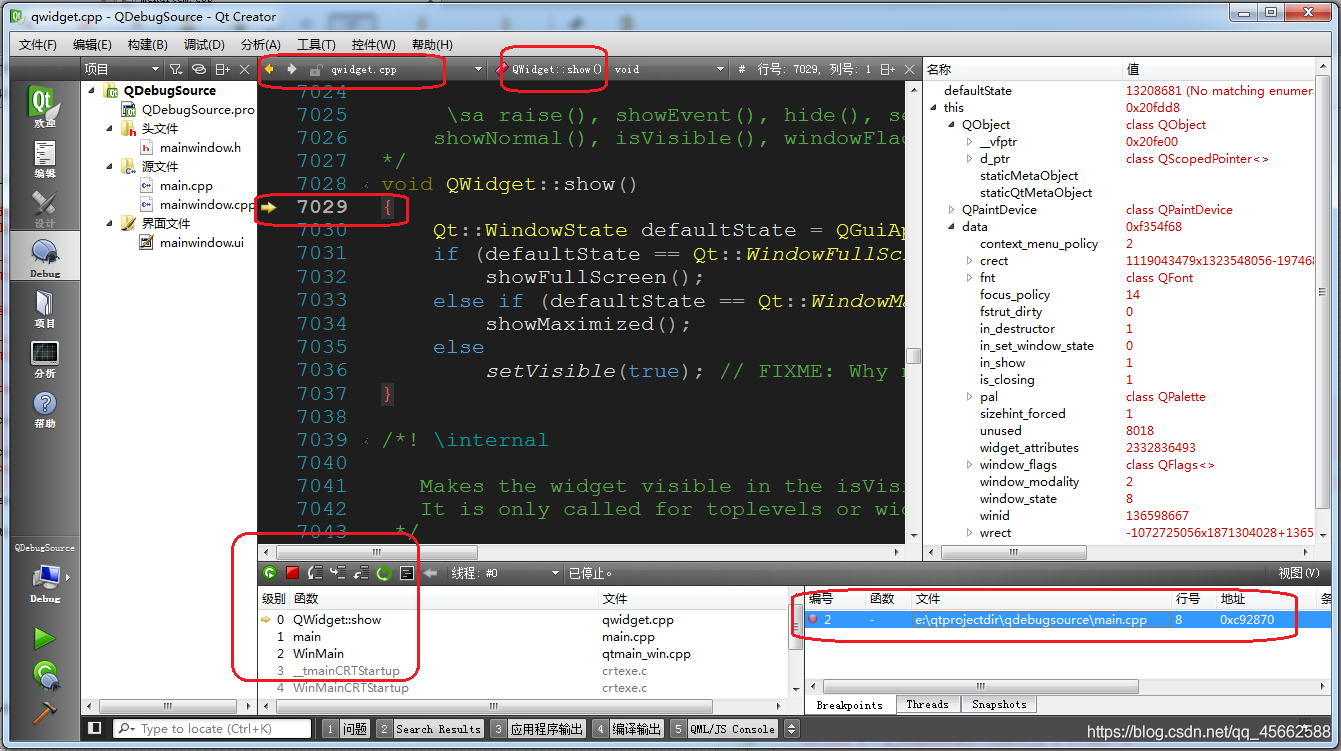
Task: Expand the QPaintDevice variable node
Action: point(951,210)
